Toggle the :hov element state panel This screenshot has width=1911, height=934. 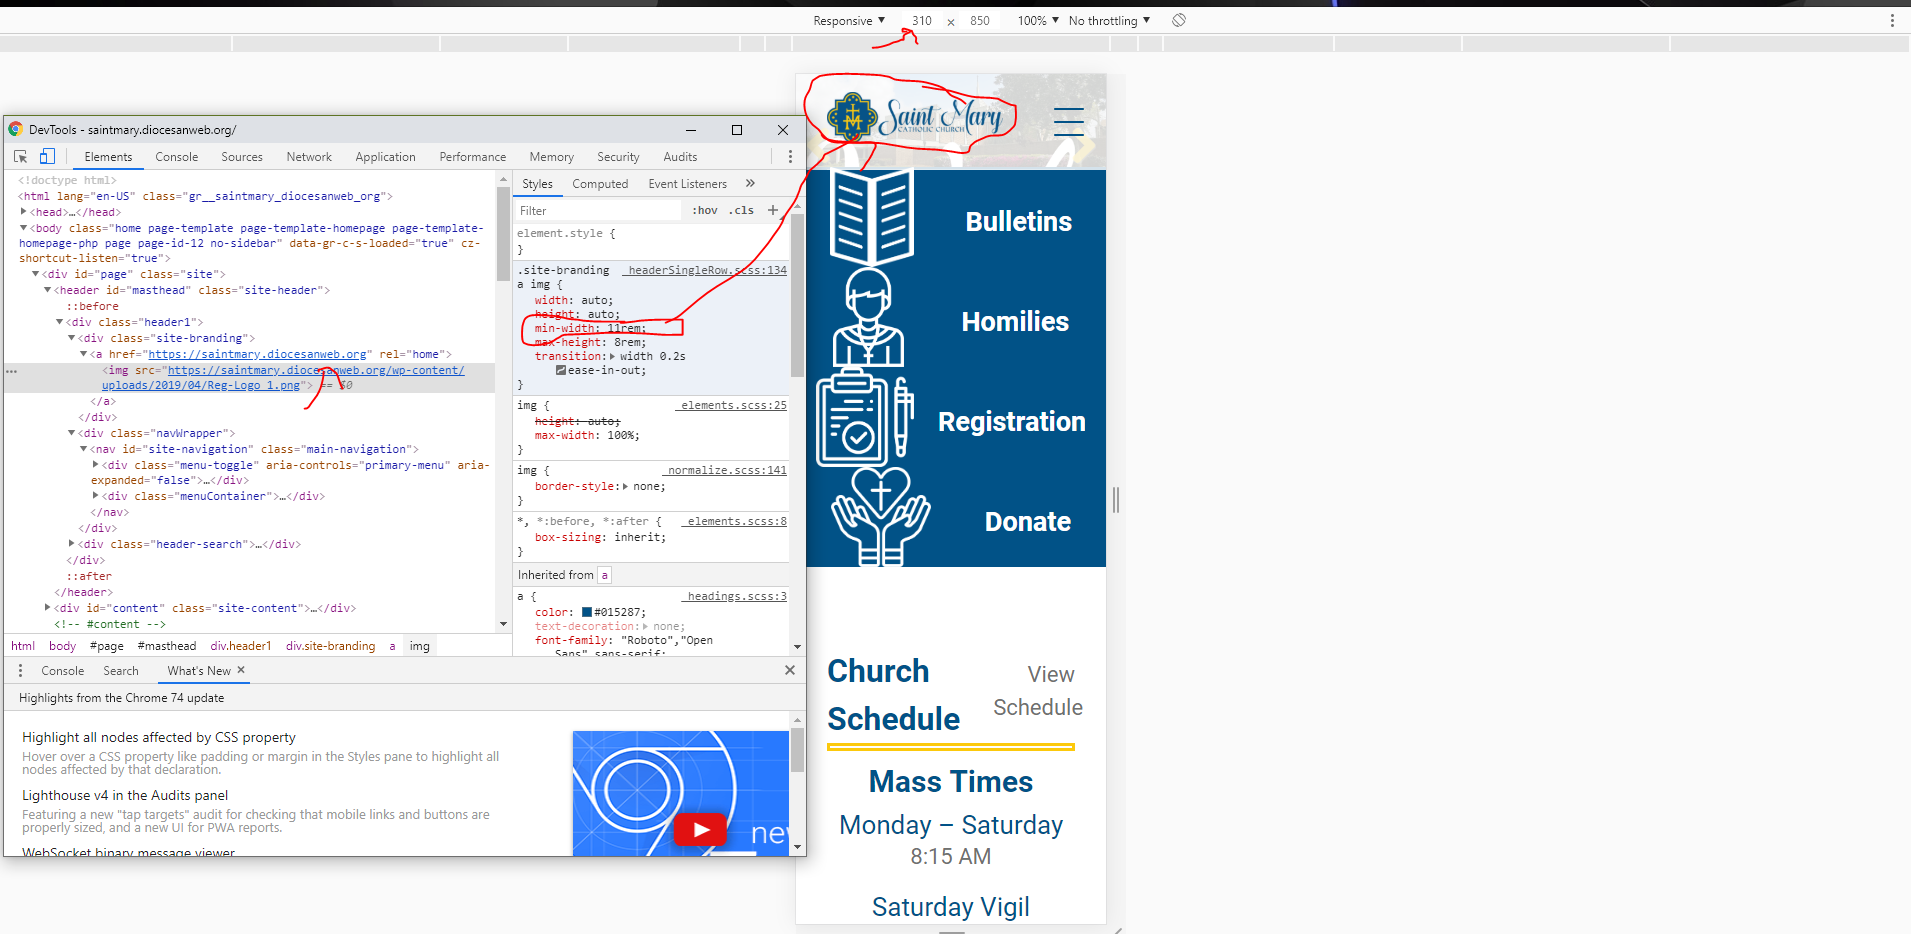705,211
